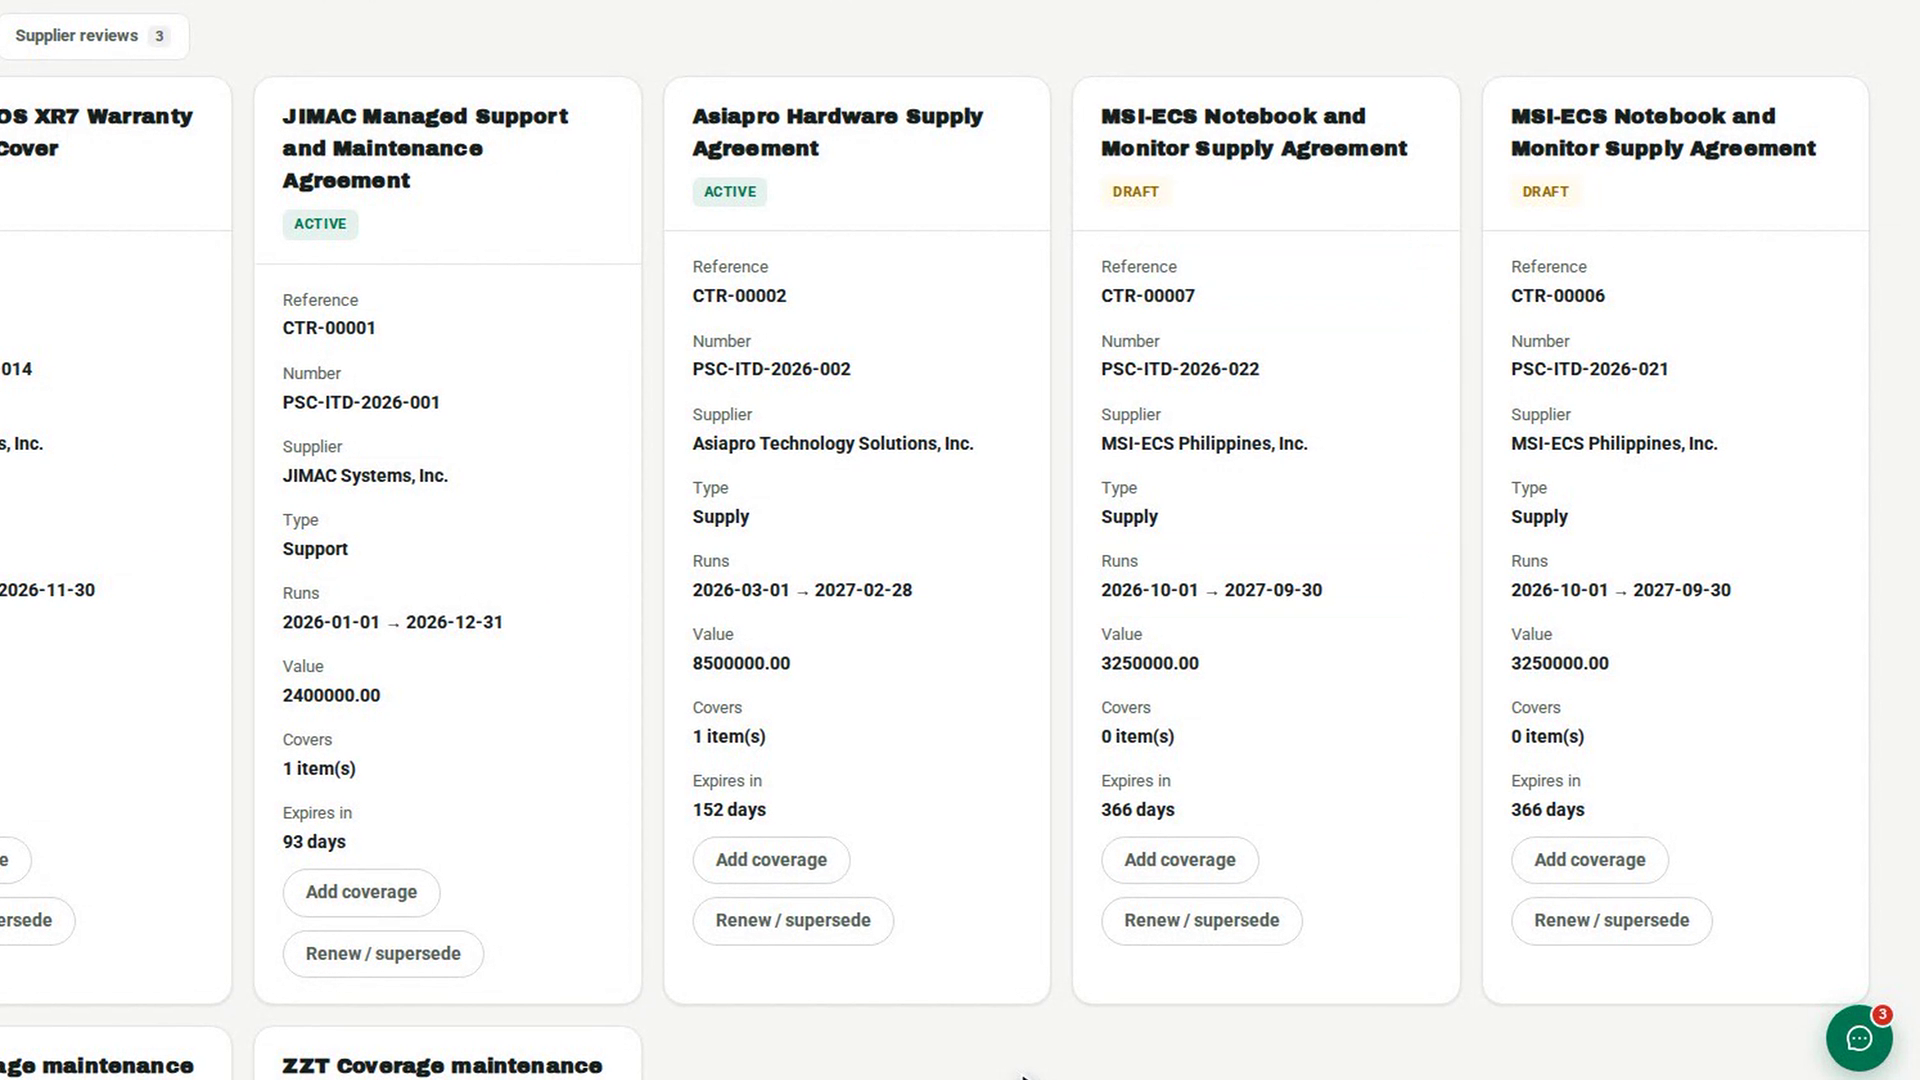Click the 366 days expiry on CTR-00007

tap(1138, 810)
